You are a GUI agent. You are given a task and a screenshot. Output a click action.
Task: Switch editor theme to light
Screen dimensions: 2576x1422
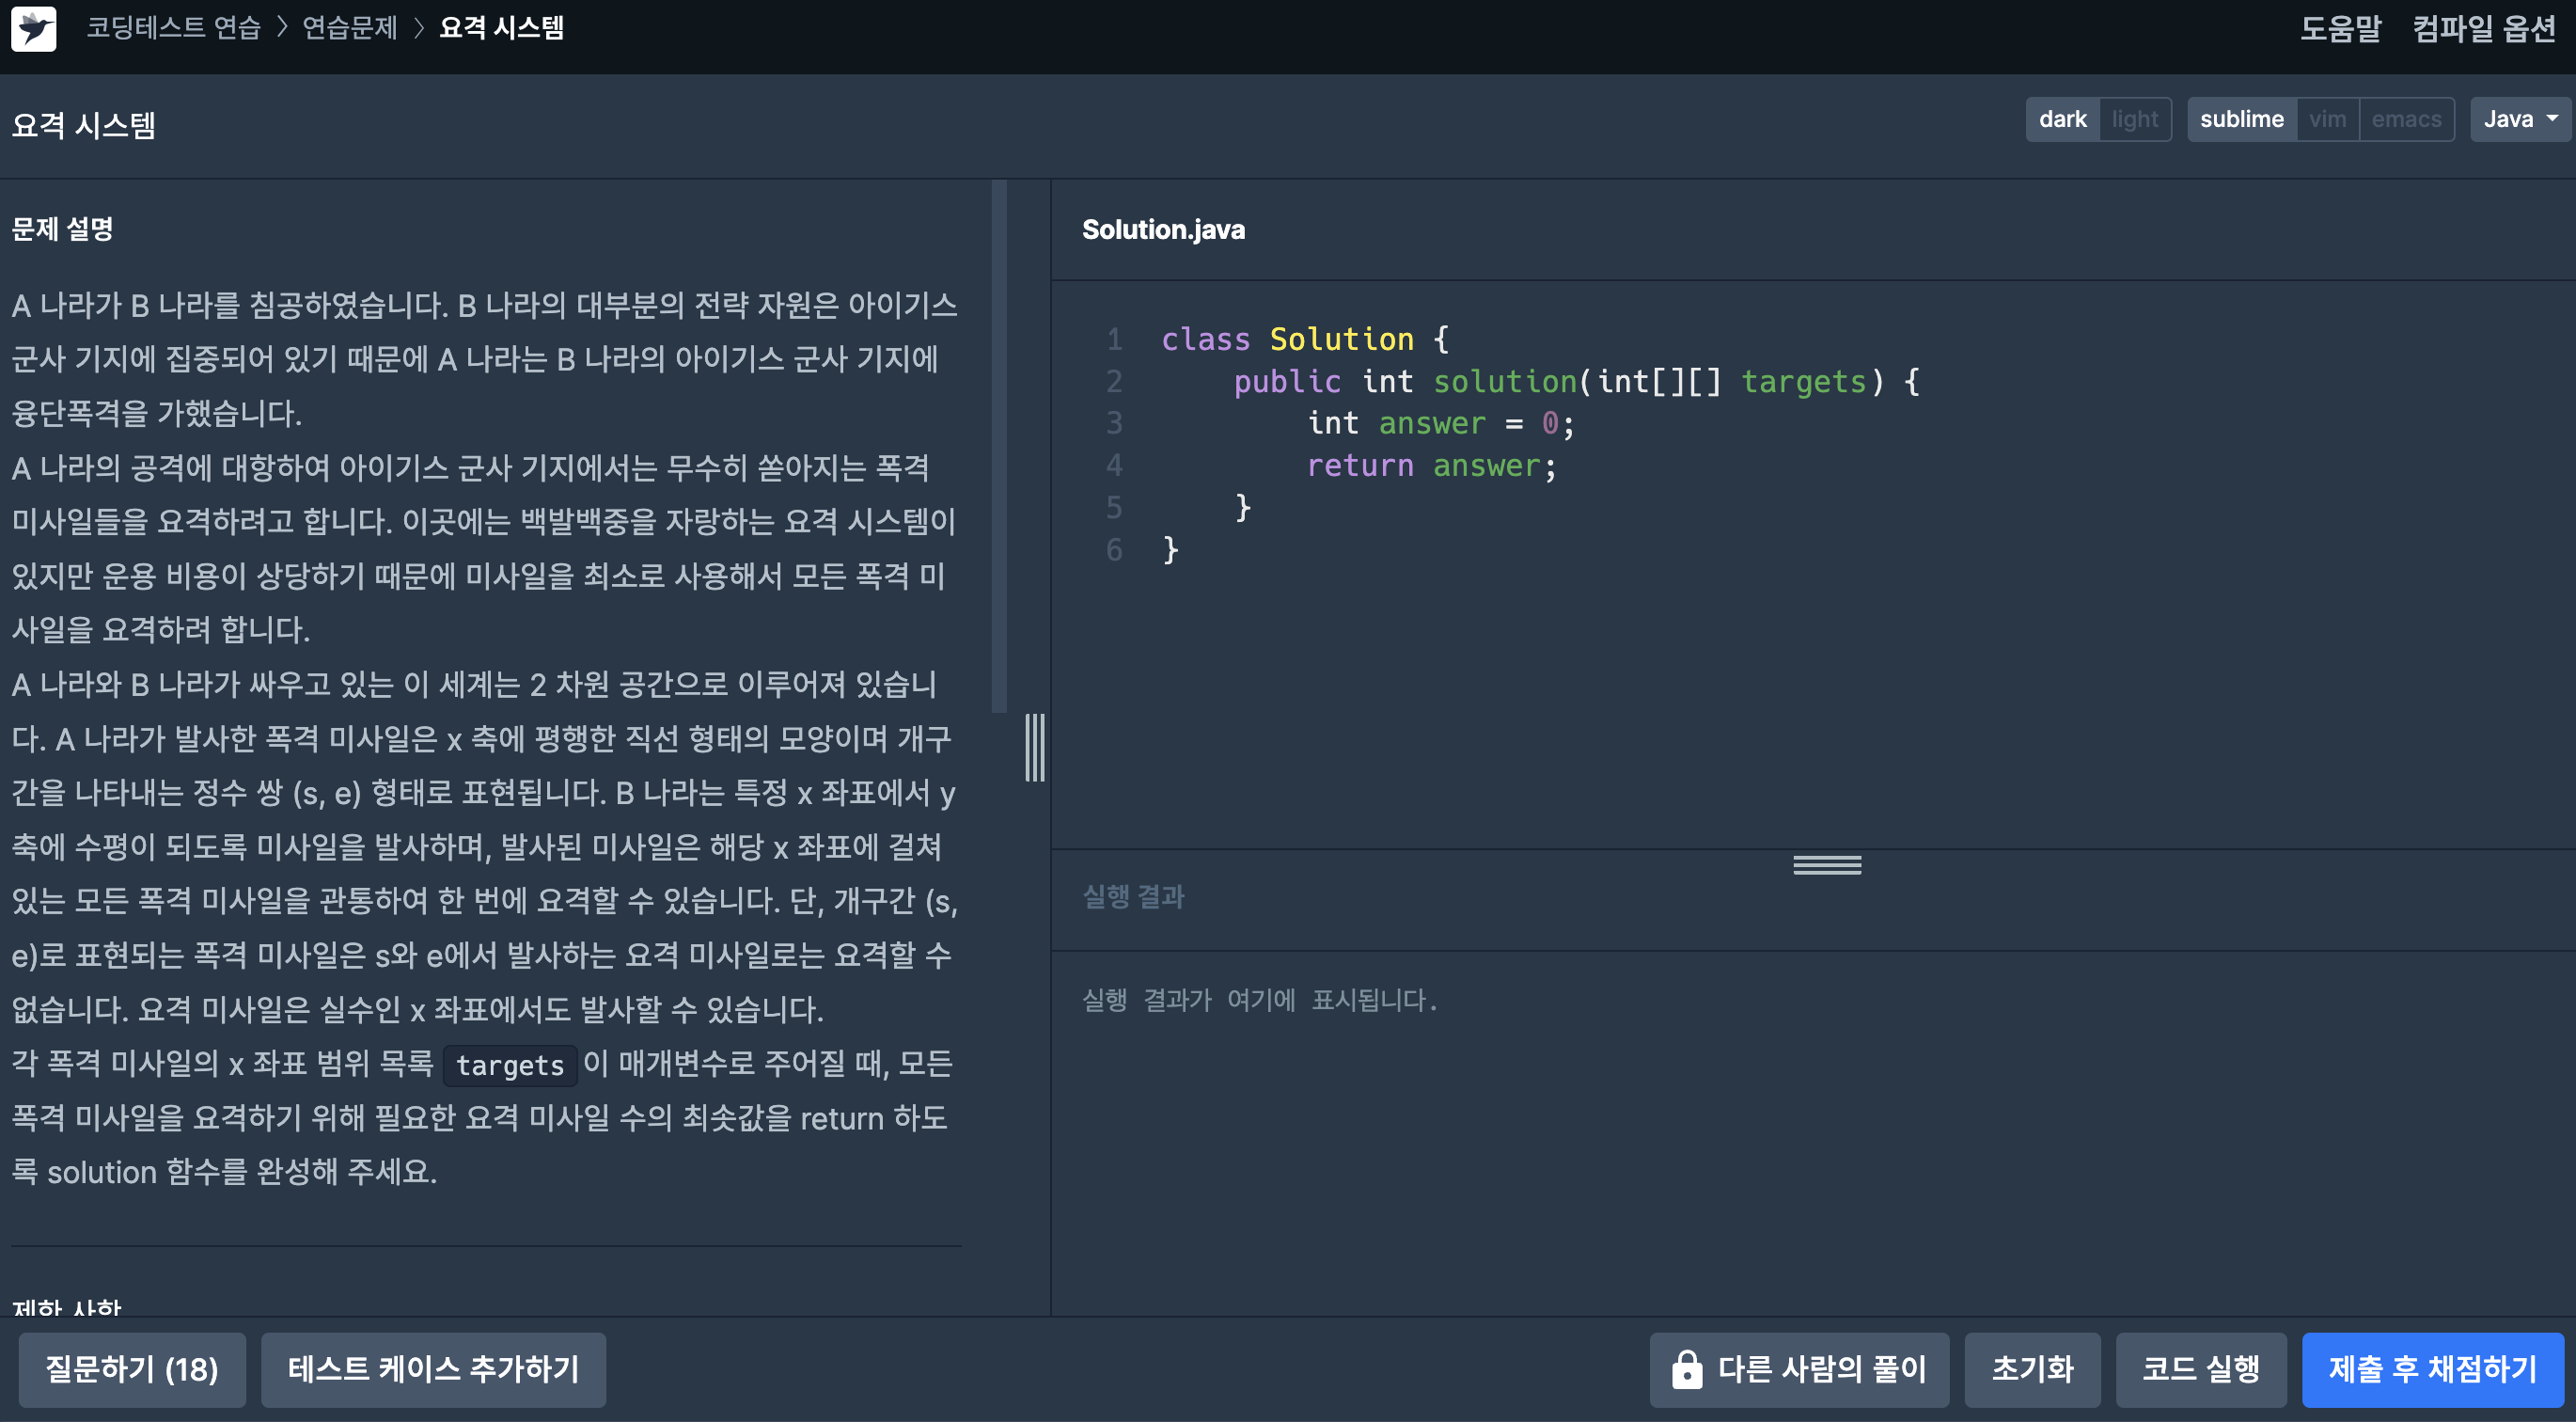pyautogui.click(x=2134, y=120)
